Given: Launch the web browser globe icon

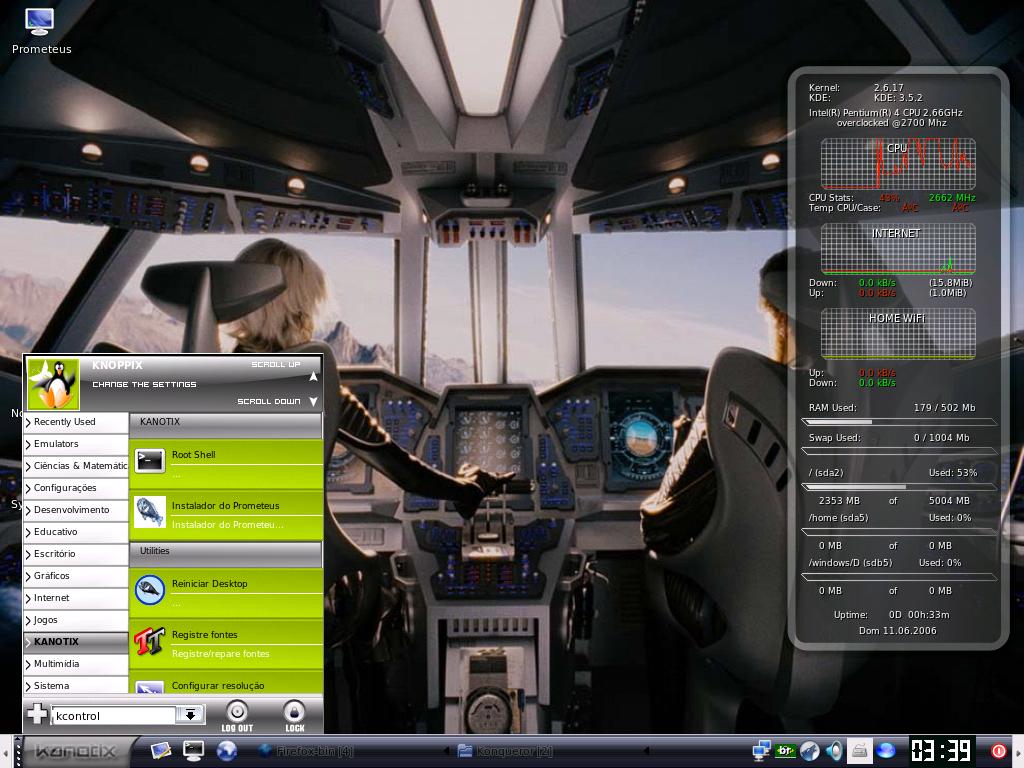Looking at the screenshot, I should tap(227, 751).
